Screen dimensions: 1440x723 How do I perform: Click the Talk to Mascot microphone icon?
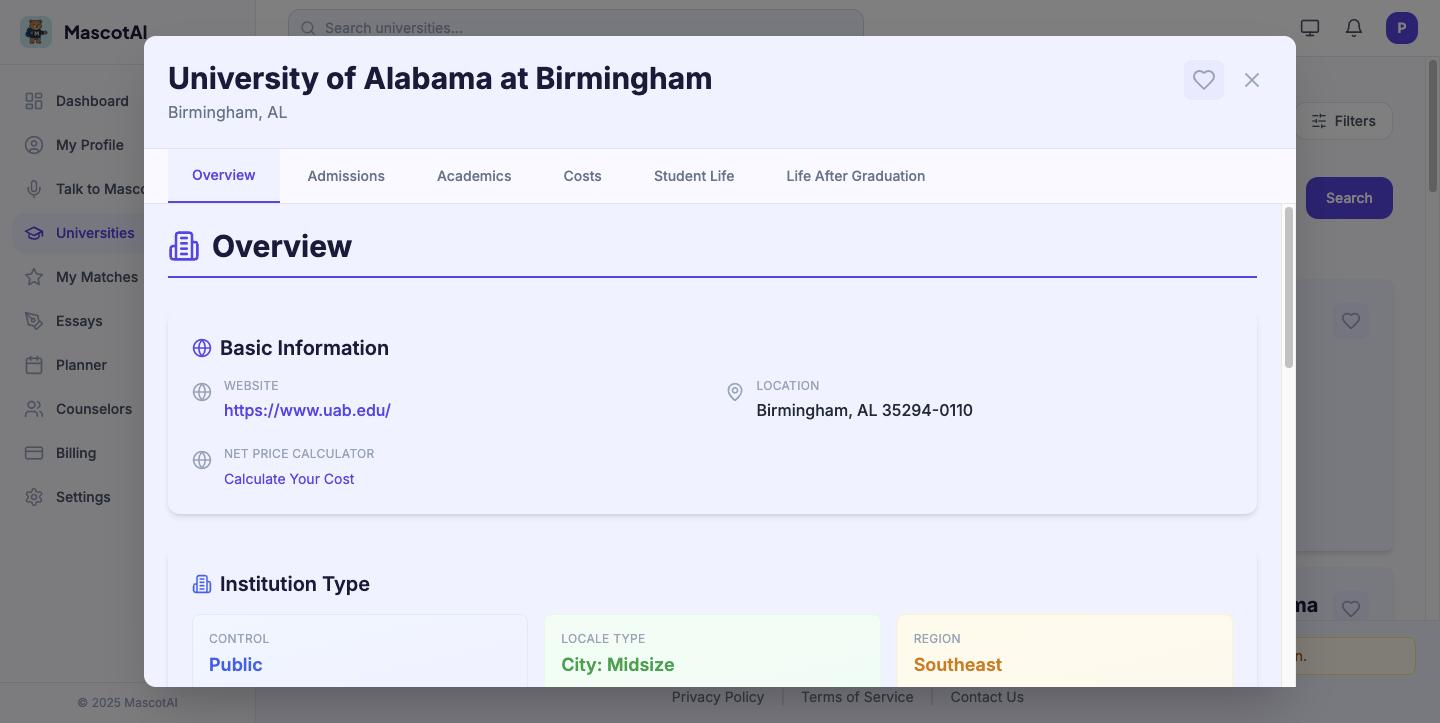(x=34, y=189)
